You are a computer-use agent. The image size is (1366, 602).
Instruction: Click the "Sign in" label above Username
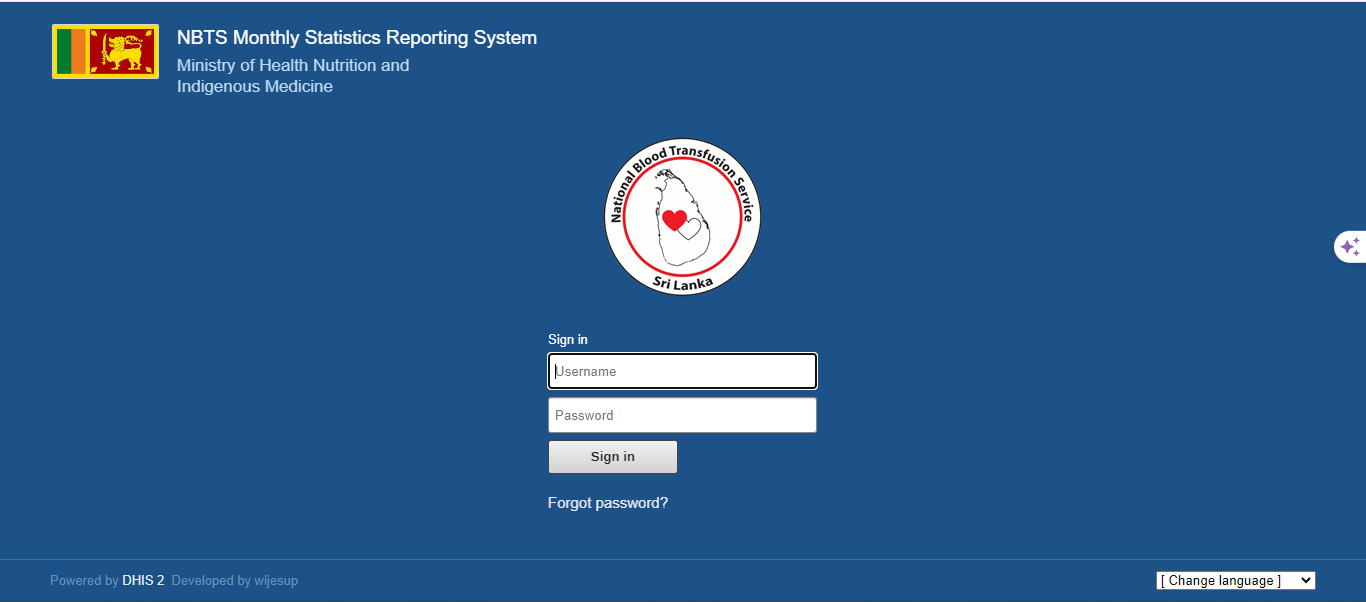568,340
